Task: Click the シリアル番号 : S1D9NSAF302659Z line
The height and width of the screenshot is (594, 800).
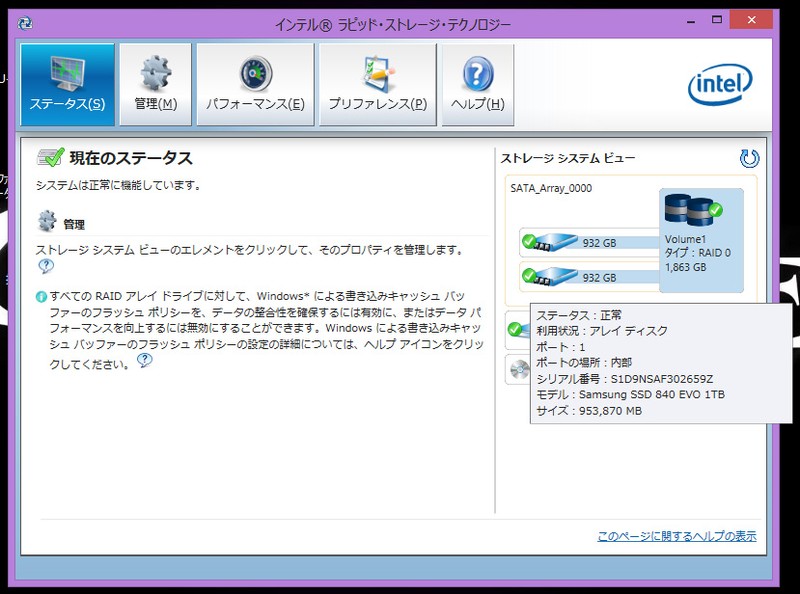Action: 624,379
